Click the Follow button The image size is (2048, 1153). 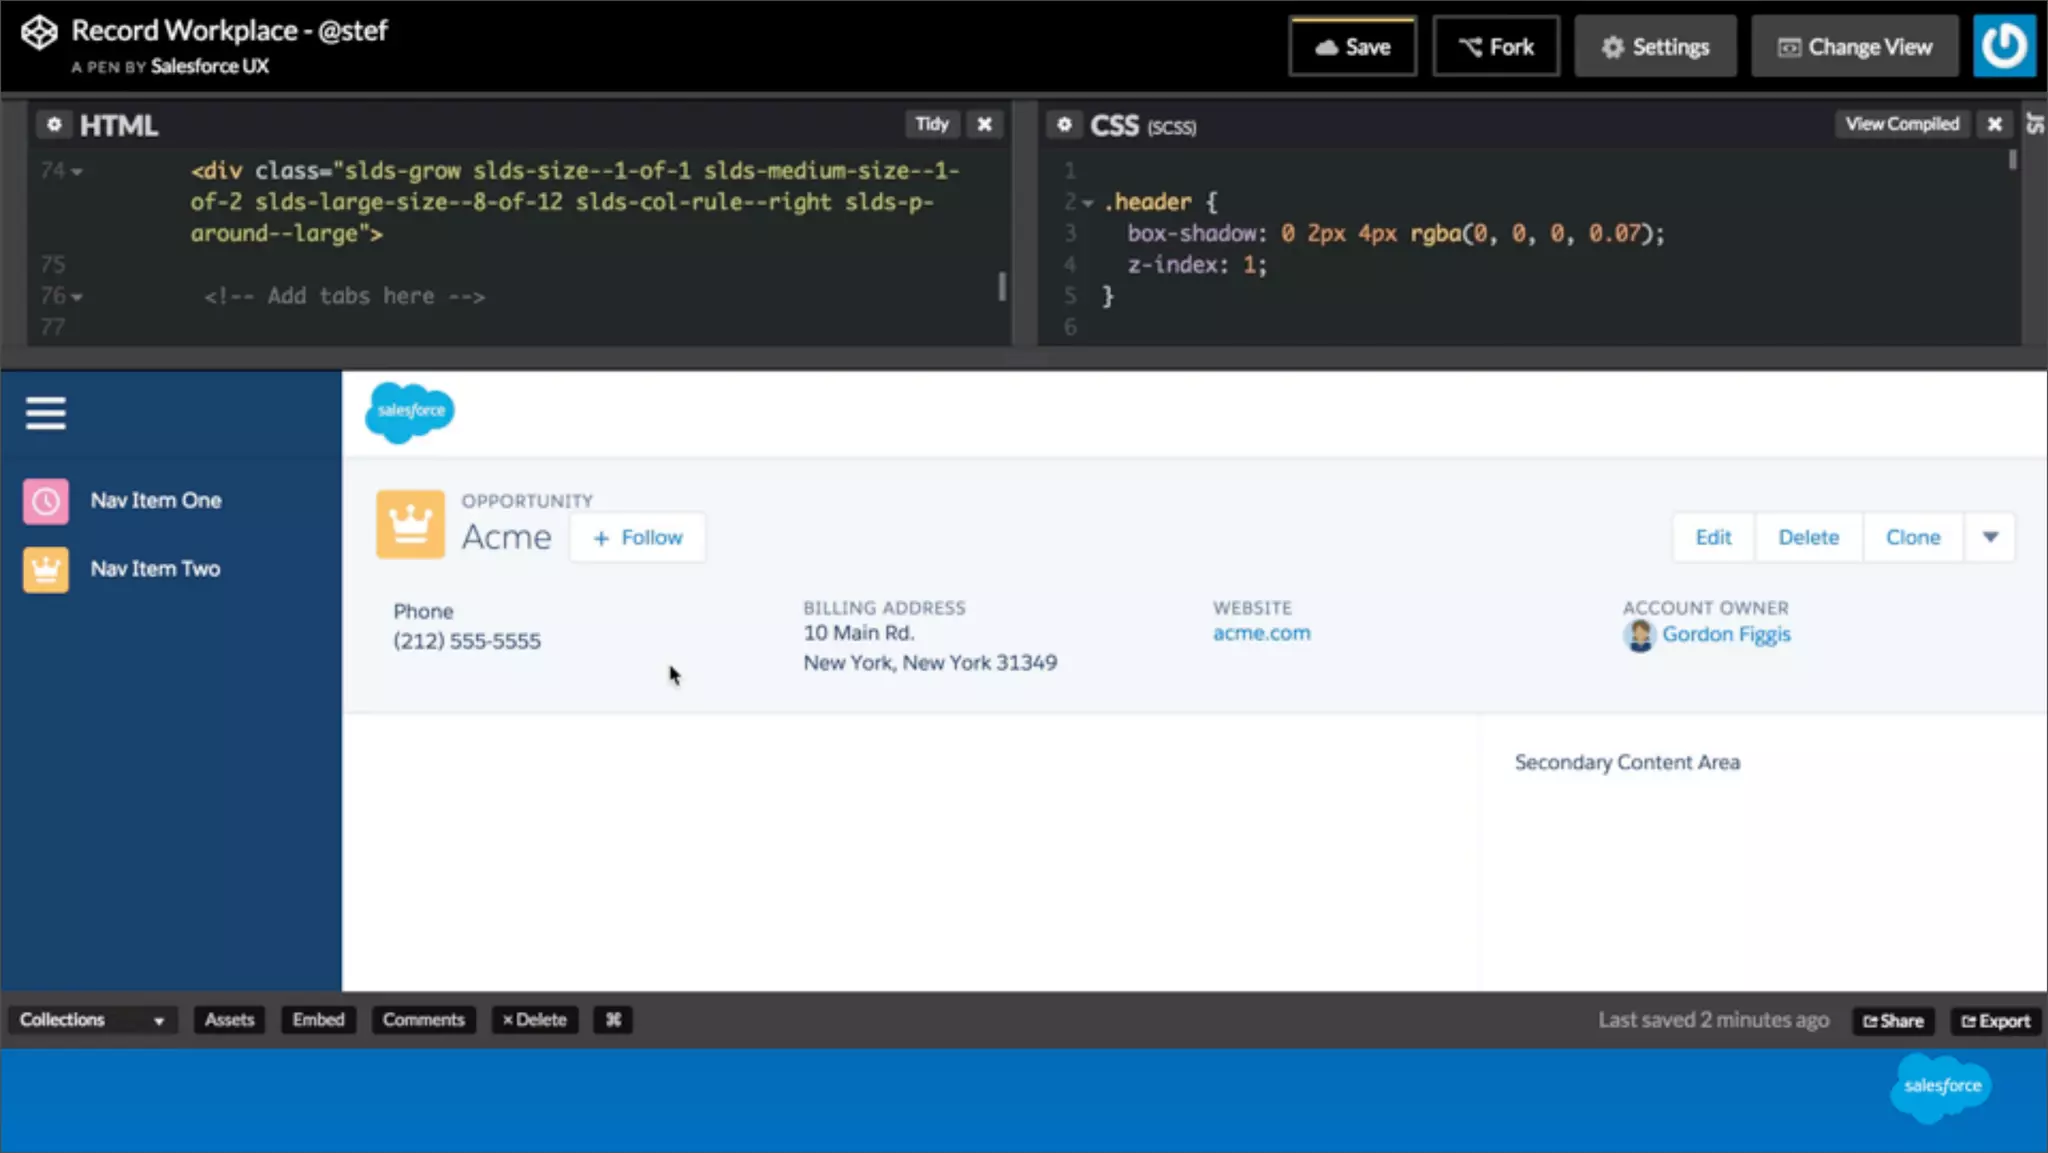tap(638, 538)
